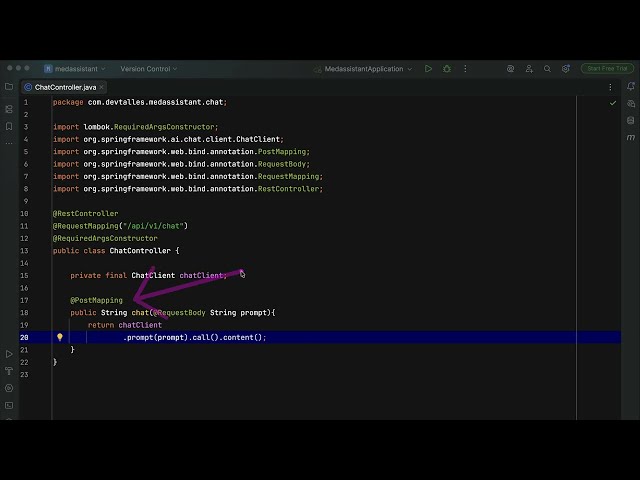Click the green inspections checkmark widget

tap(613, 103)
